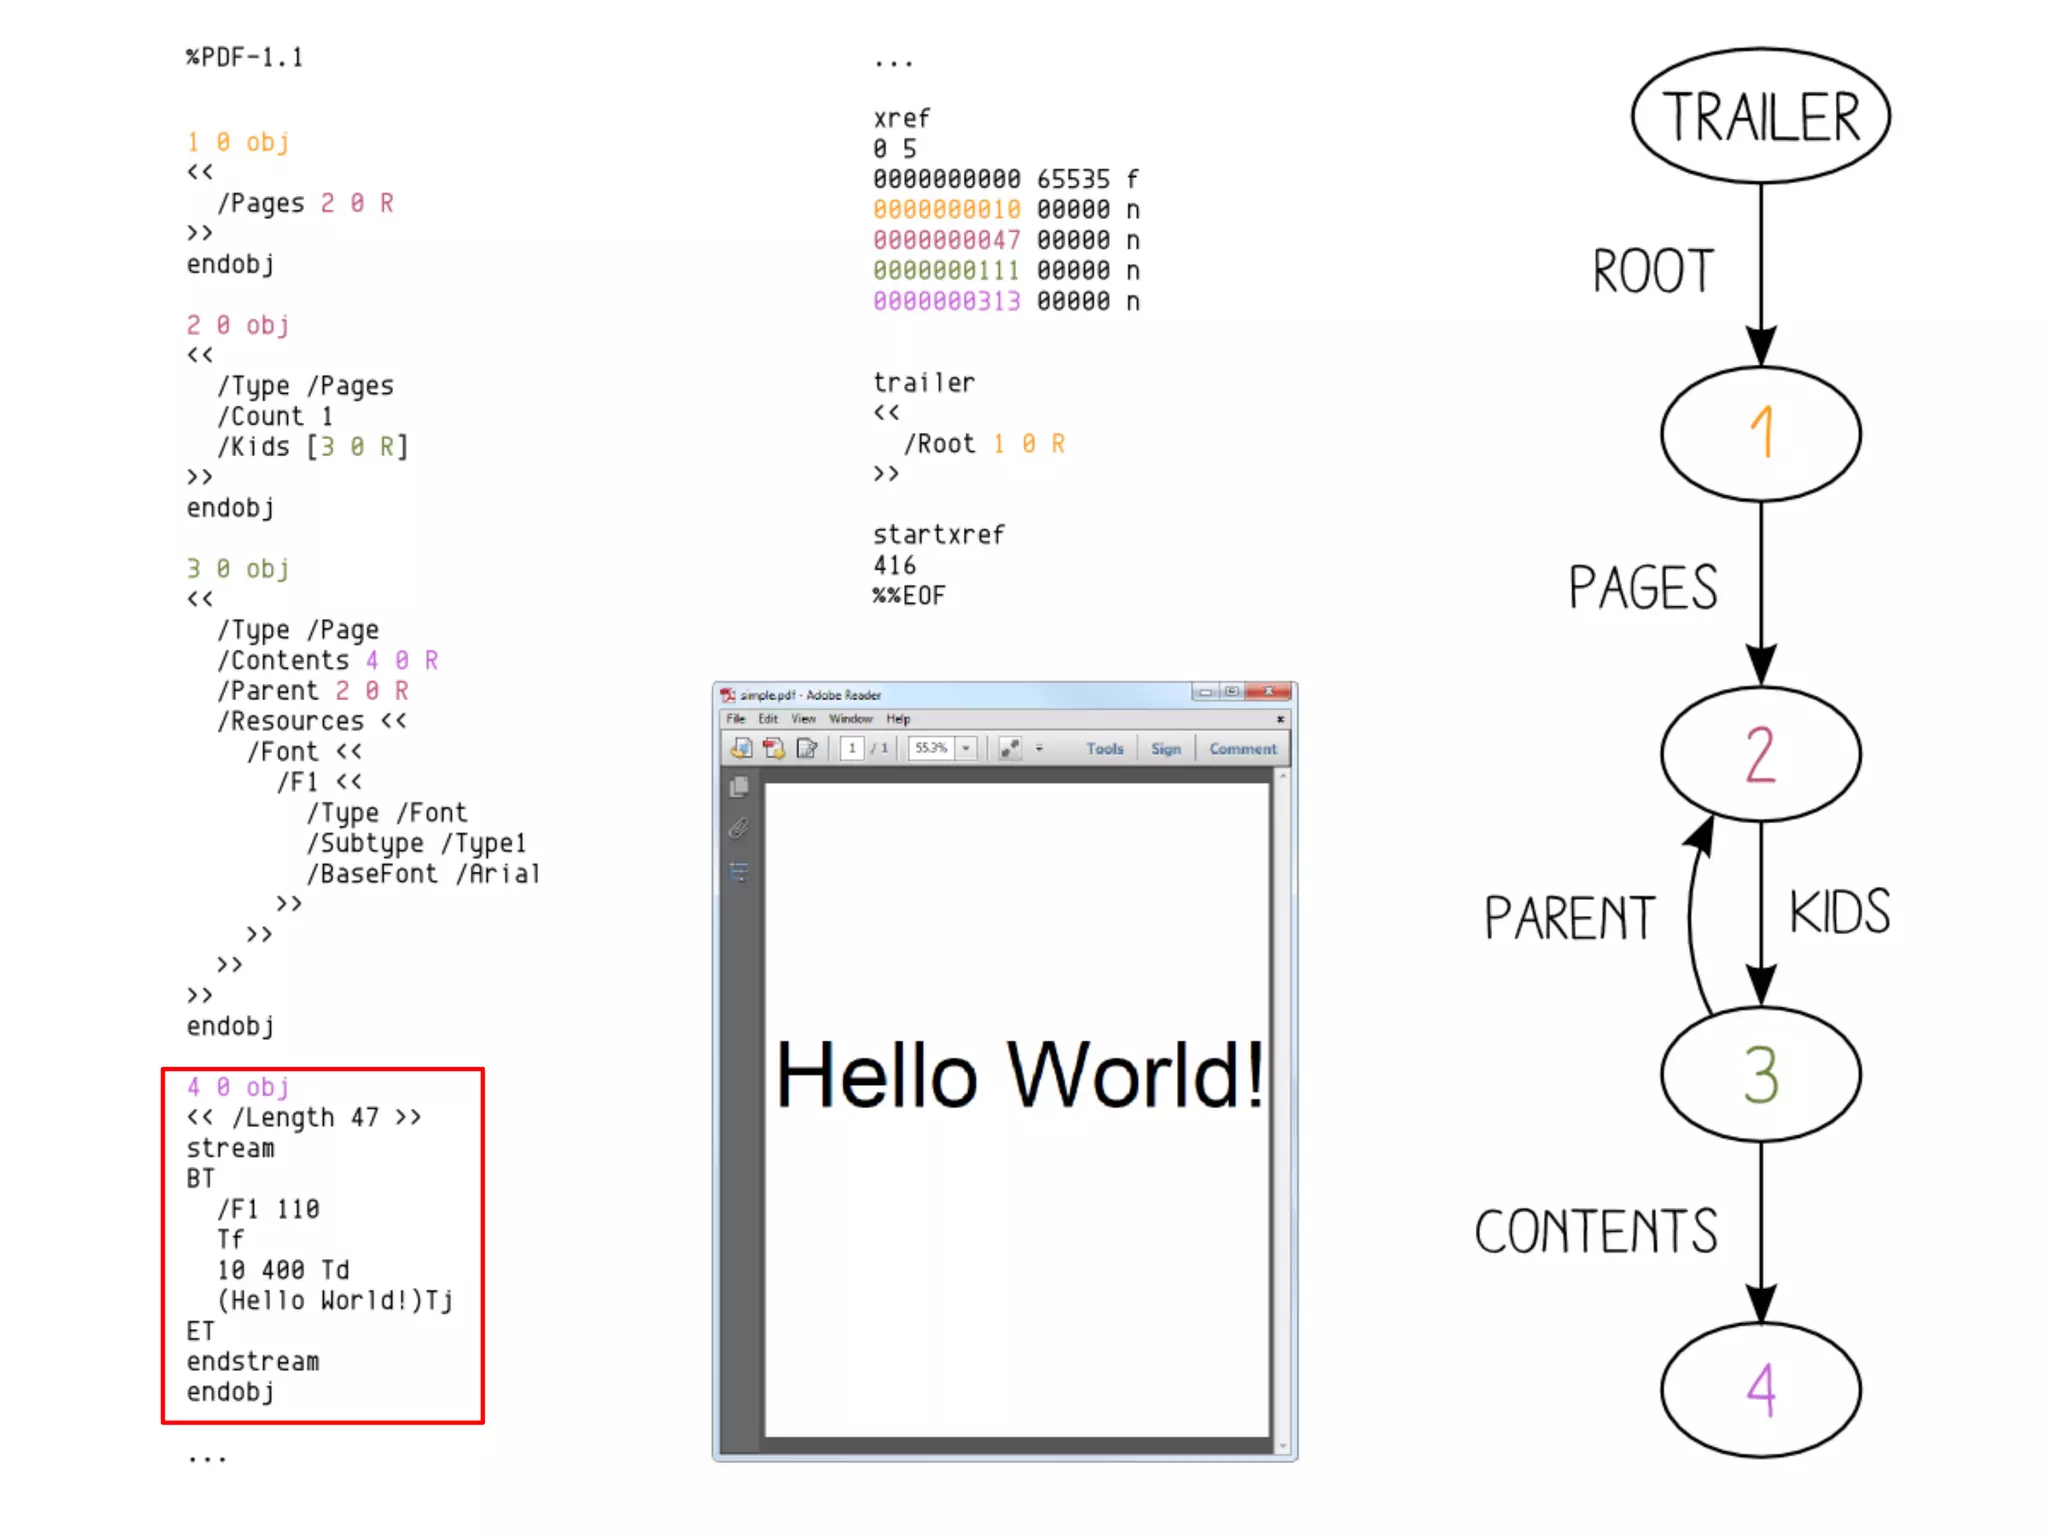
Task: Click the Adobe Reader title bar icon
Action: click(728, 695)
